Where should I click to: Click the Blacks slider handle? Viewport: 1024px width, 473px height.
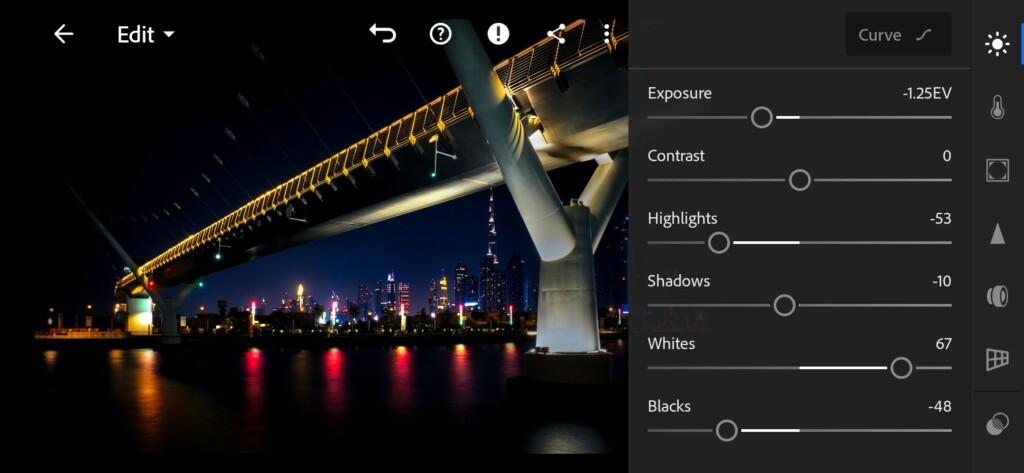pos(726,431)
